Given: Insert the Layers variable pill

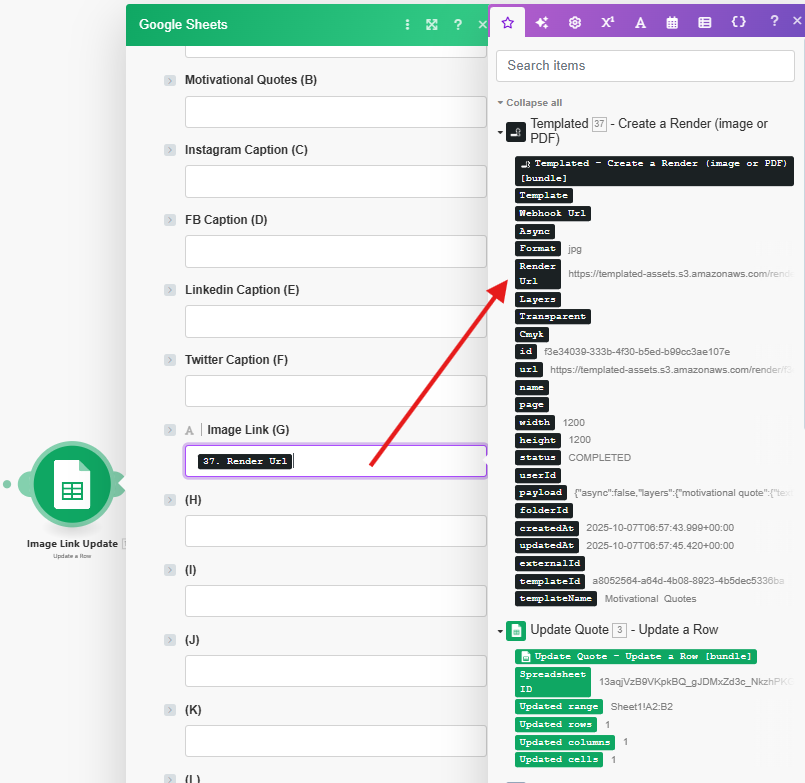Looking at the screenshot, I should coord(538,299).
